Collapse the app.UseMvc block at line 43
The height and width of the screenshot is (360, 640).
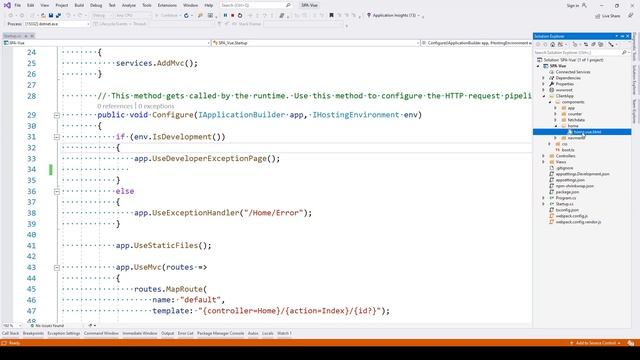57,268
